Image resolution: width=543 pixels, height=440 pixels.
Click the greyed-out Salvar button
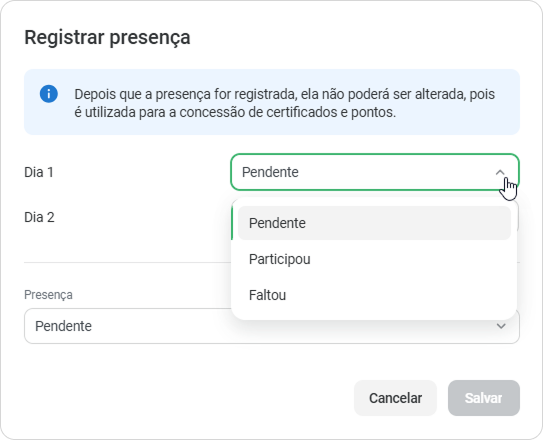[483, 398]
